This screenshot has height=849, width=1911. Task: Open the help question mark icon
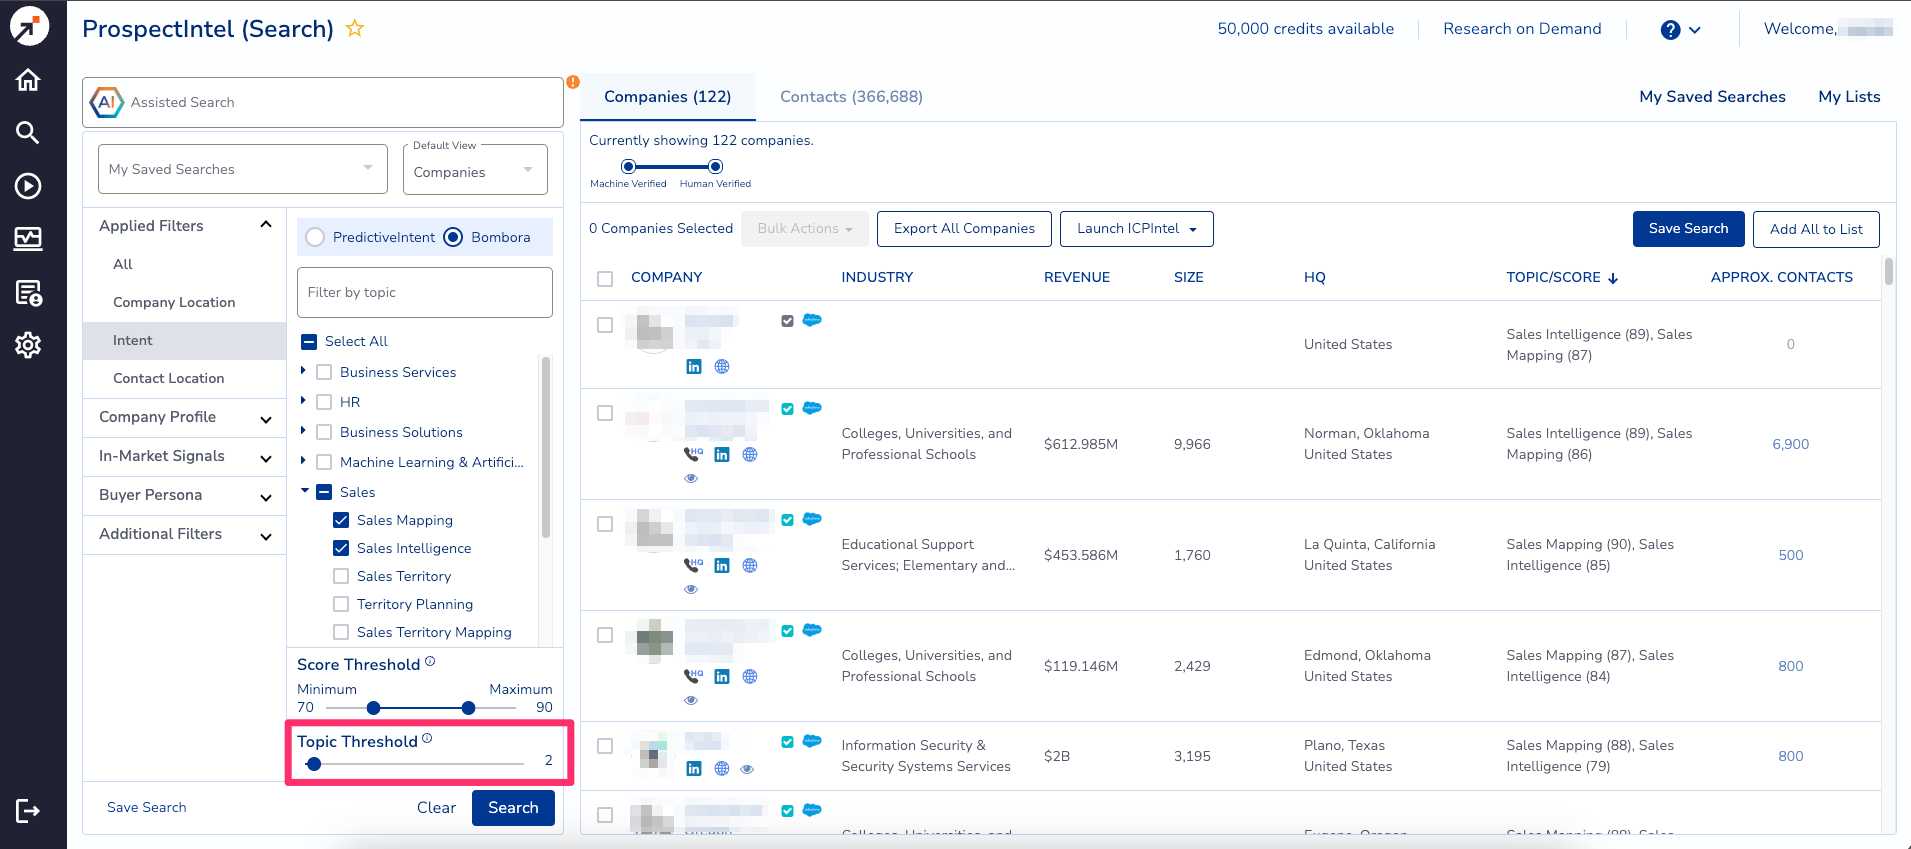point(1670,30)
